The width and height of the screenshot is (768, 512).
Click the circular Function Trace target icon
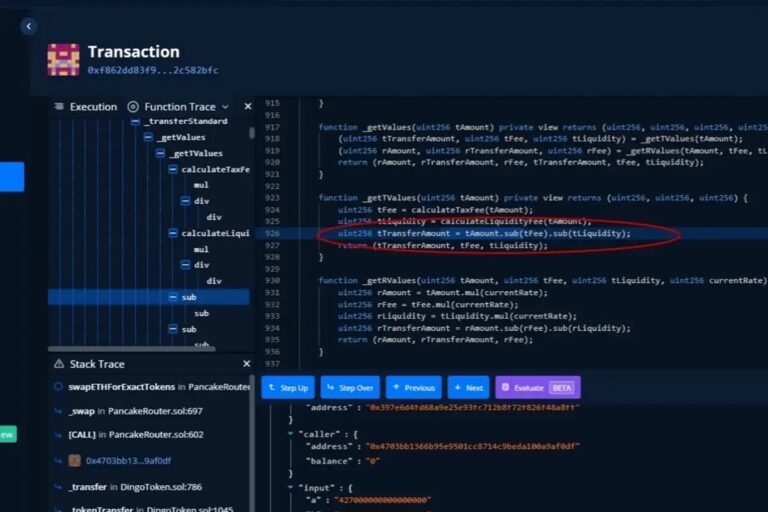(134, 107)
